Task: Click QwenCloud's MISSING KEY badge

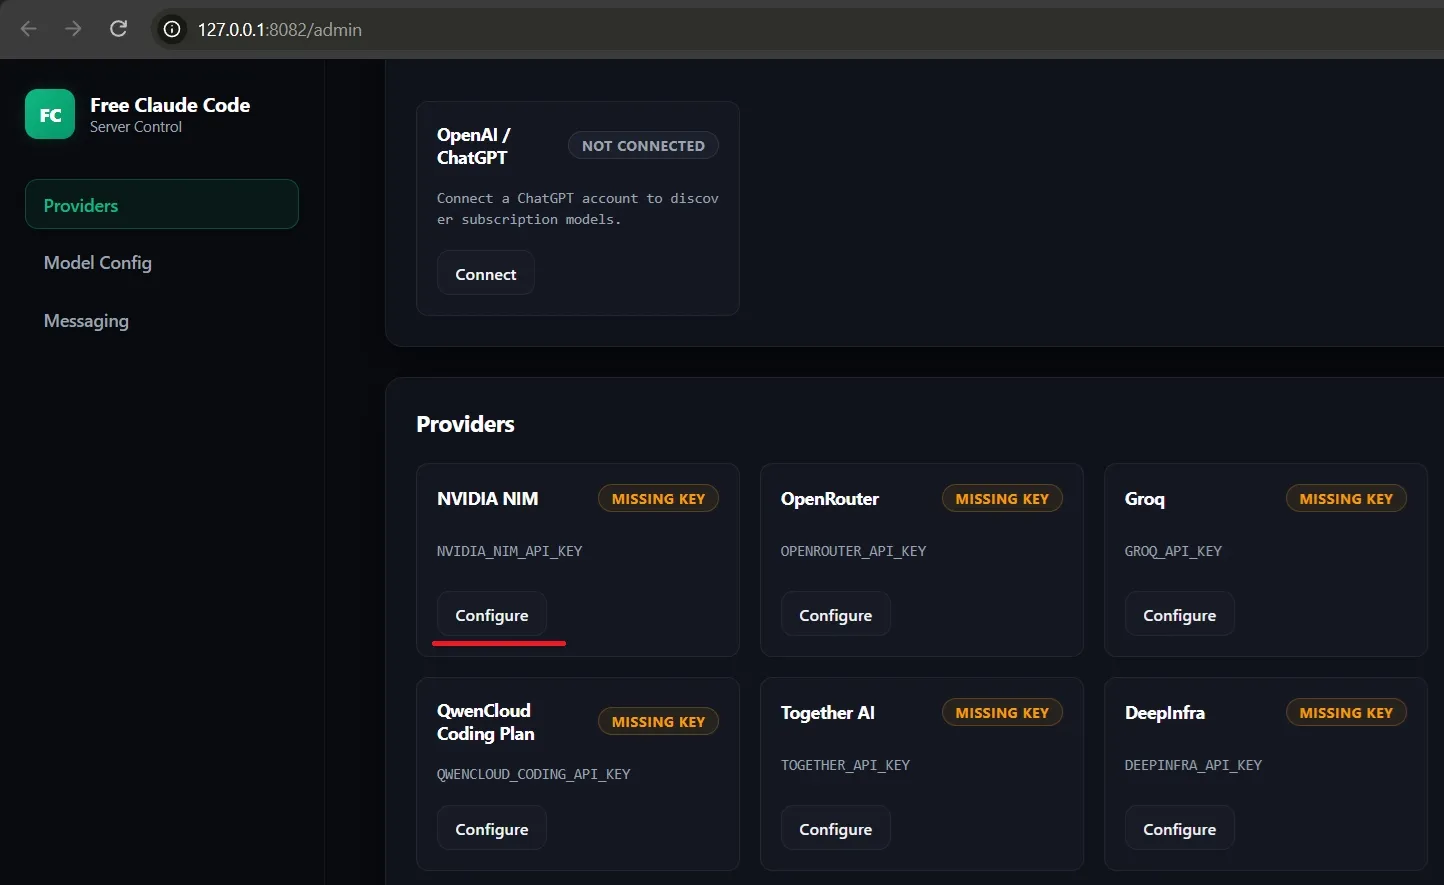Action: tap(658, 722)
